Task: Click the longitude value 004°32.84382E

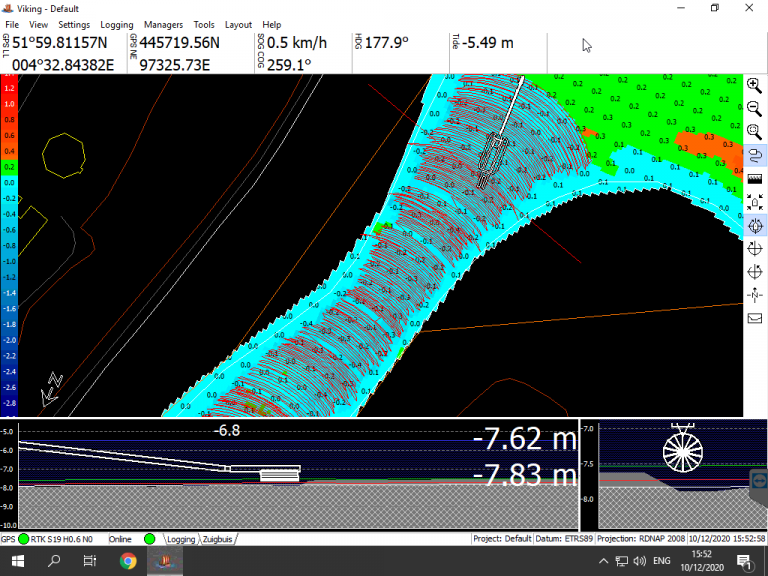Action: point(63,65)
